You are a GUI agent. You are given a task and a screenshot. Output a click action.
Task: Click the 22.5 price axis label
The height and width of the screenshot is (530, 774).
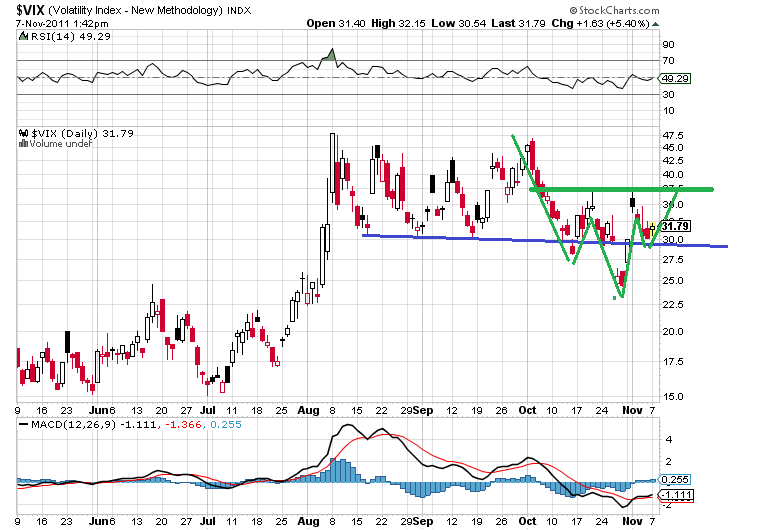coord(673,304)
